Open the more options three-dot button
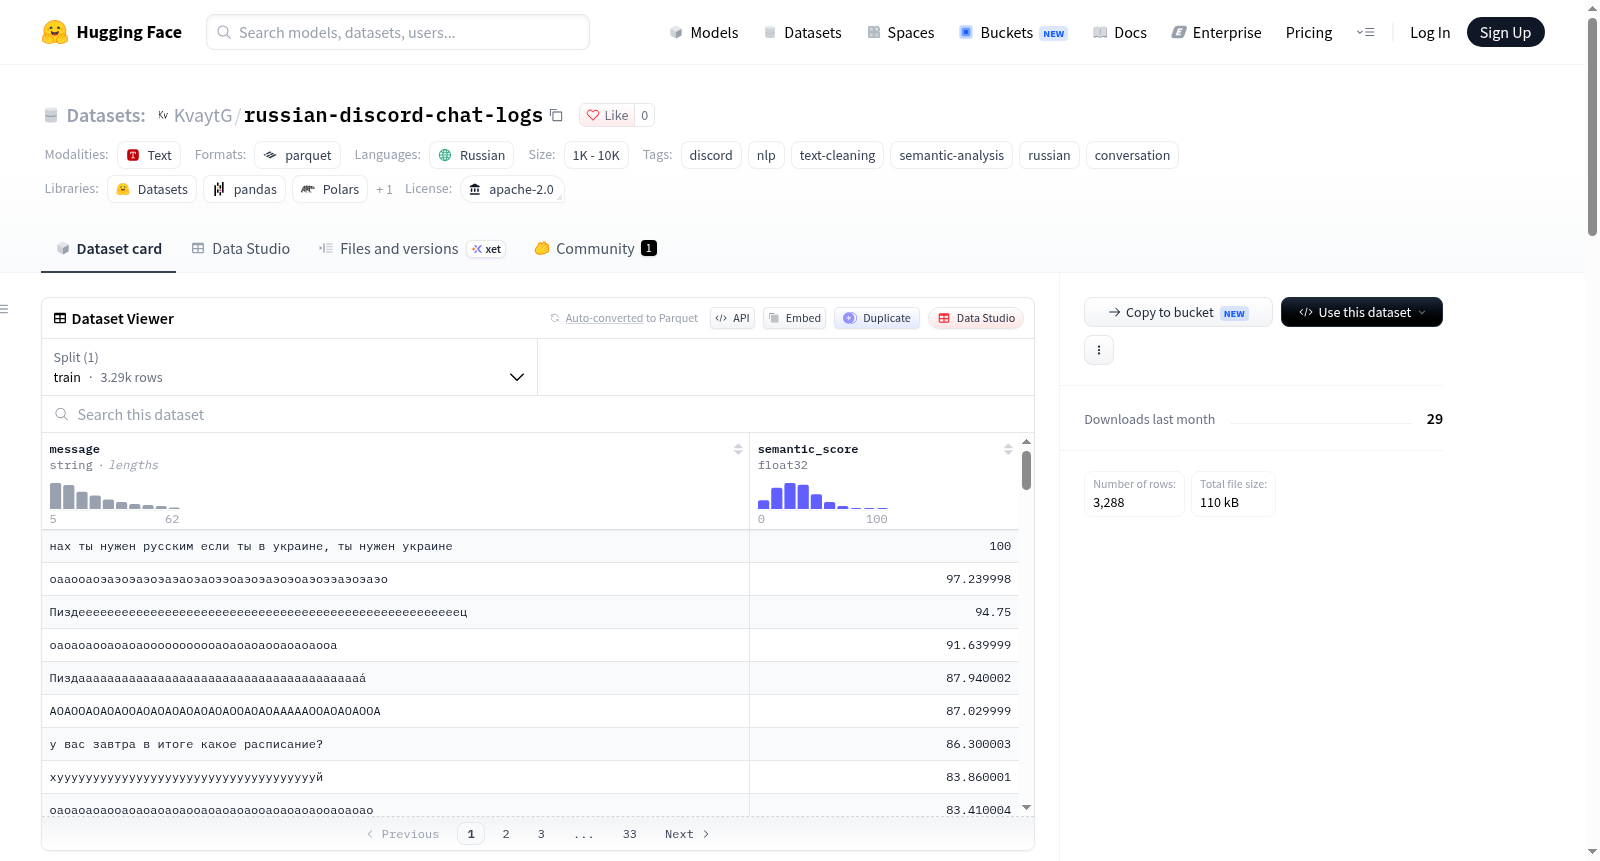The image size is (1600, 861). click(x=1099, y=350)
